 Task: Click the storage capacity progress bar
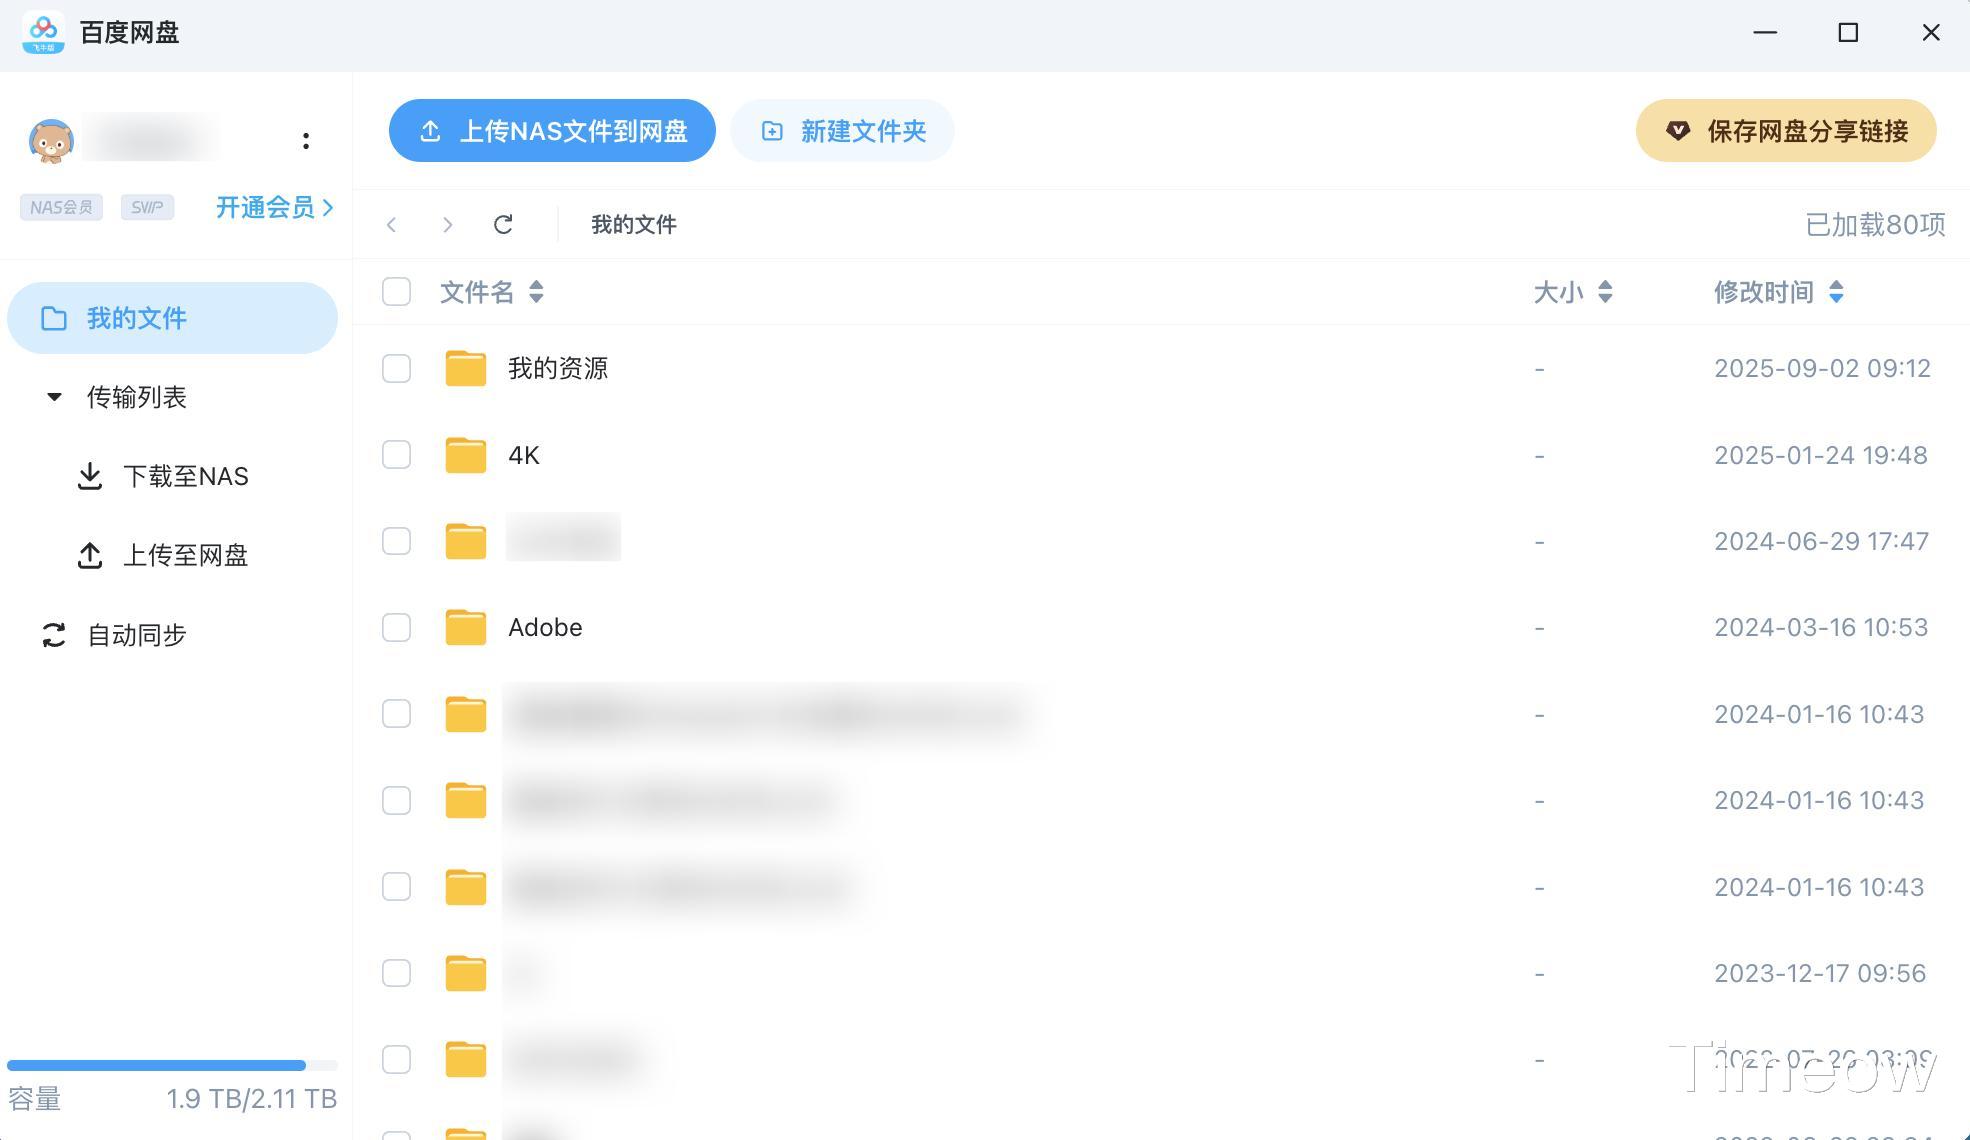click(172, 1065)
